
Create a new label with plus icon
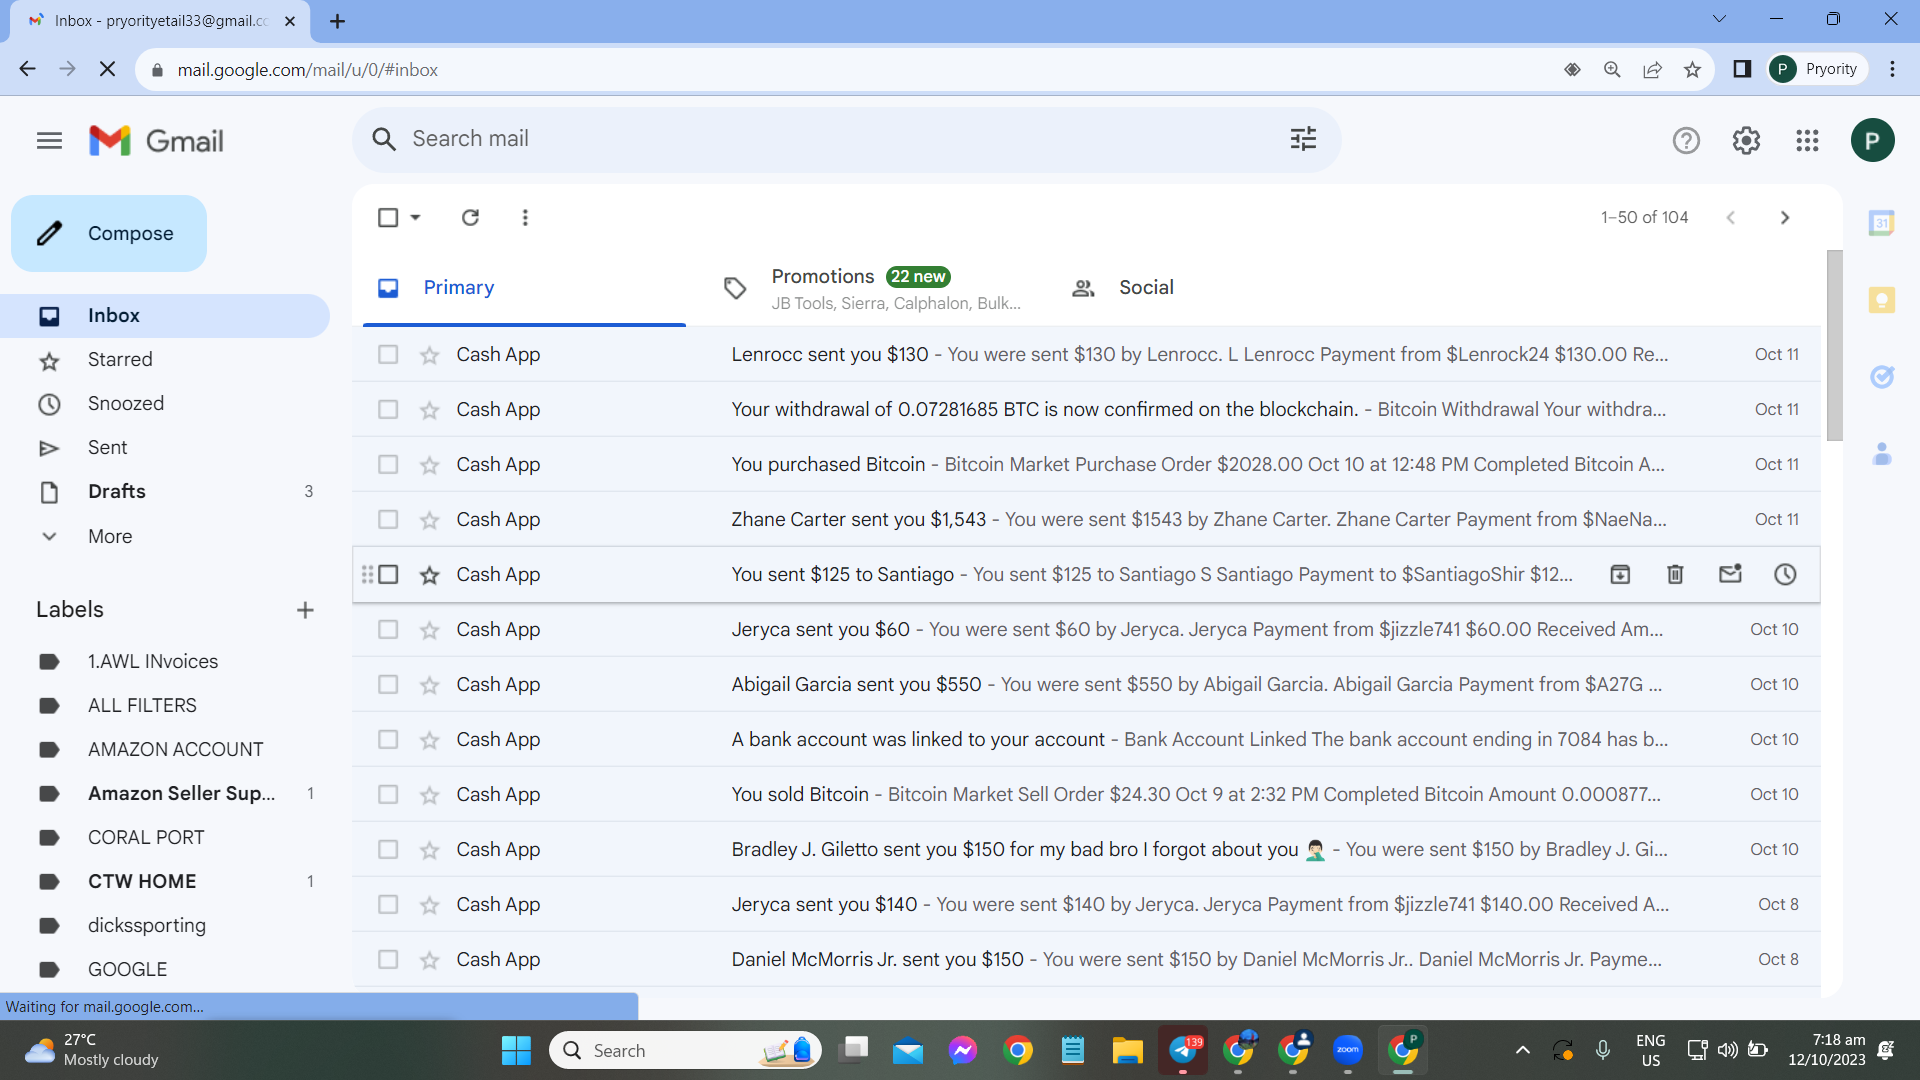coord(305,610)
